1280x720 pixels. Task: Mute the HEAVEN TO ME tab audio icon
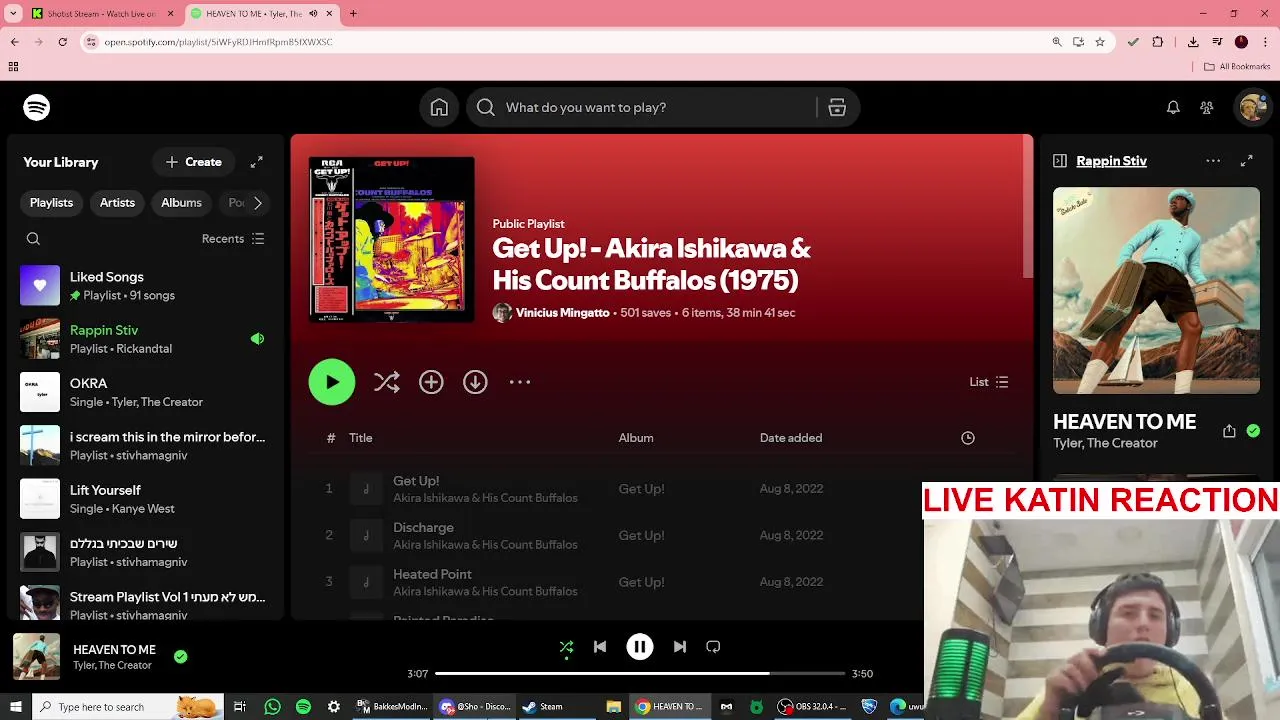click(313, 14)
